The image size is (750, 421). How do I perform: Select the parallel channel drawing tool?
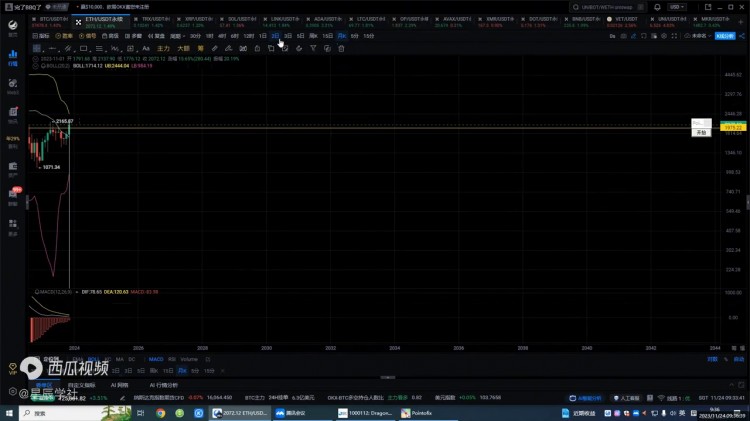68,48
